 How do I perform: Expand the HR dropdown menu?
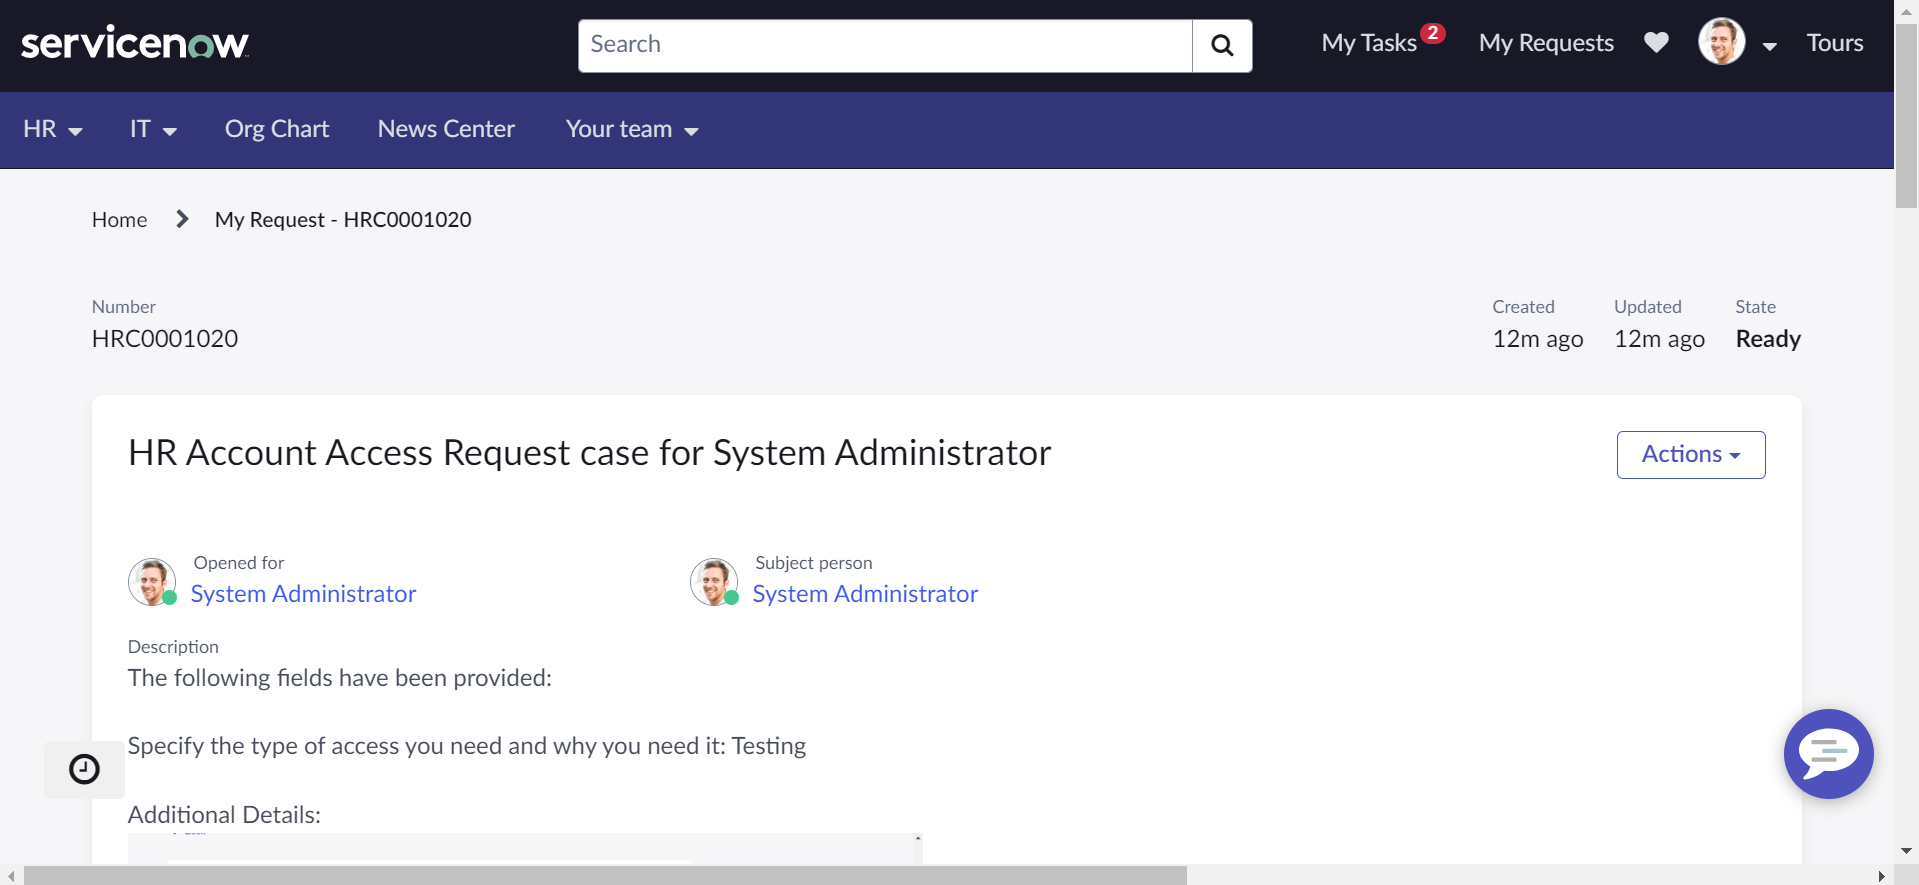click(x=52, y=130)
